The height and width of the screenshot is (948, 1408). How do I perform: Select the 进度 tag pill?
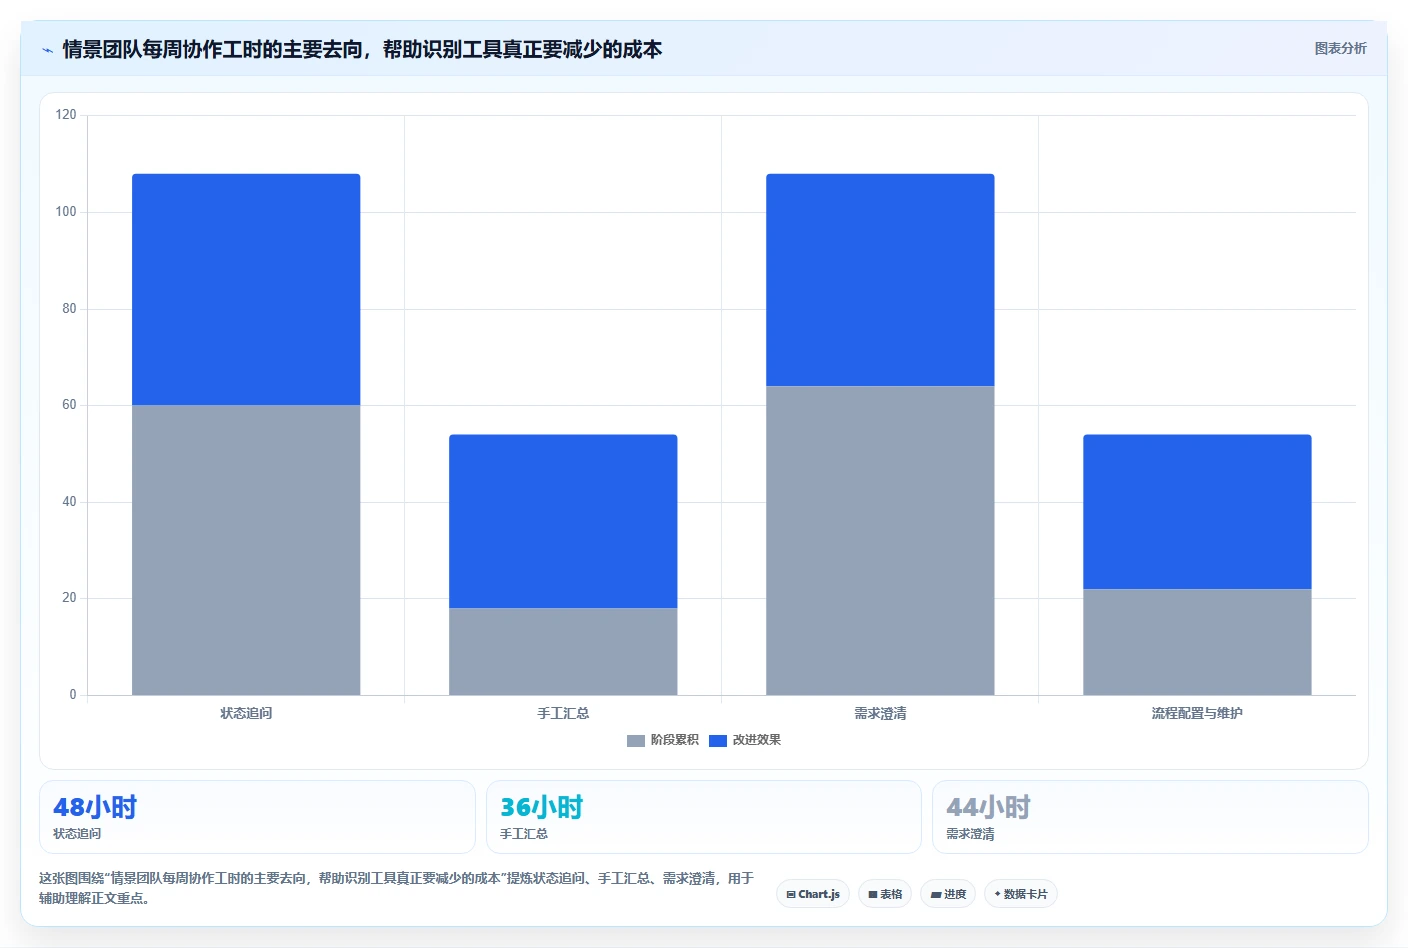(948, 894)
